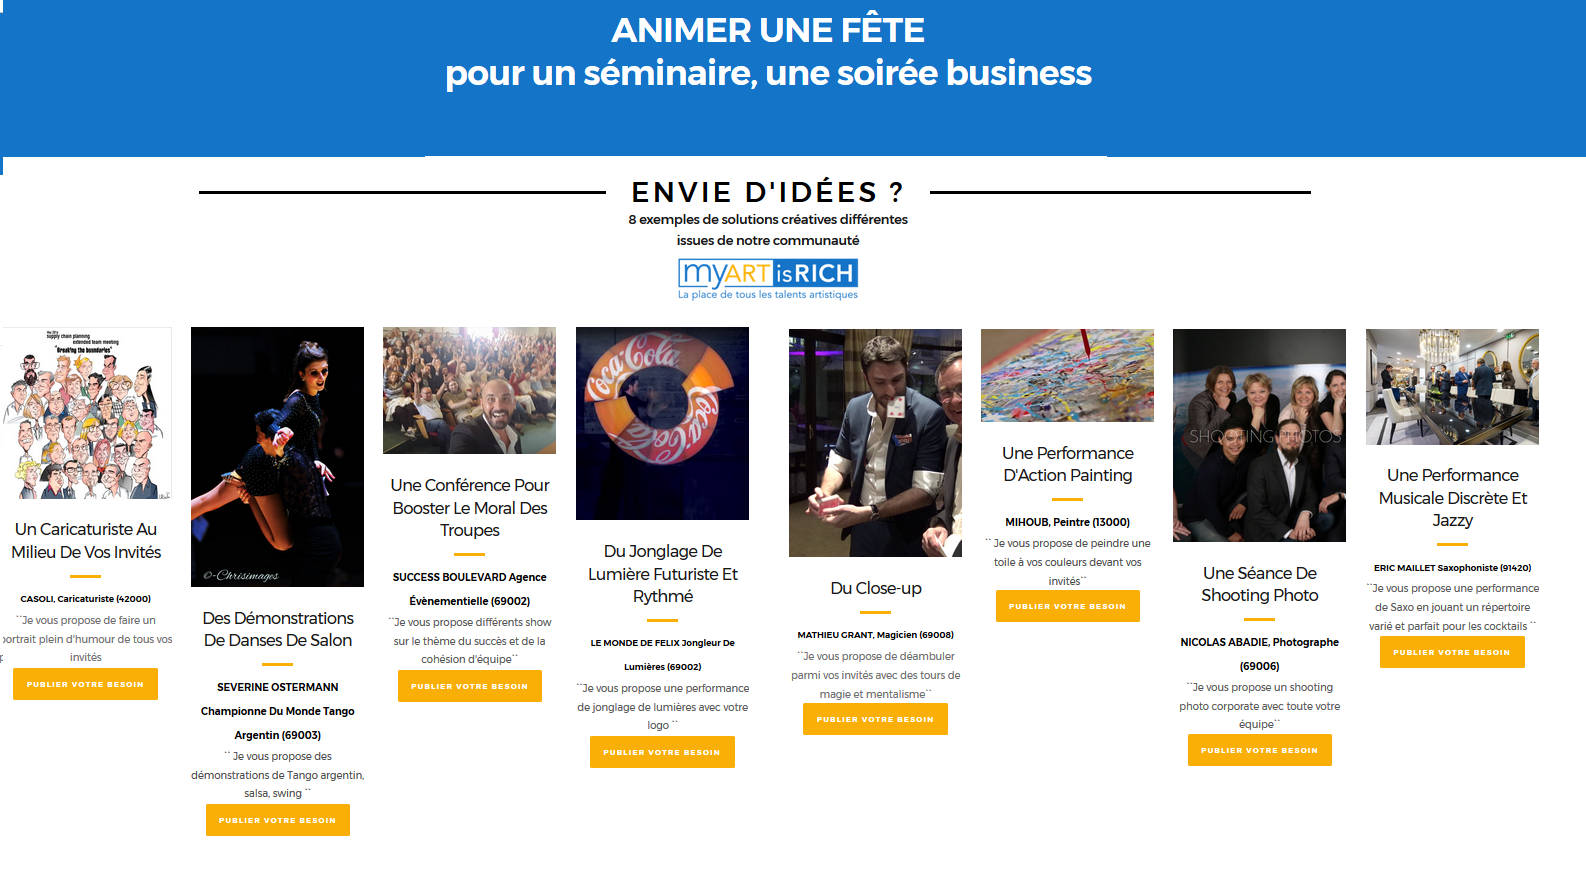1586x888 pixels.
Task: Click Publier Votre Besoin under Eric Maillet
Action: tap(1452, 652)
